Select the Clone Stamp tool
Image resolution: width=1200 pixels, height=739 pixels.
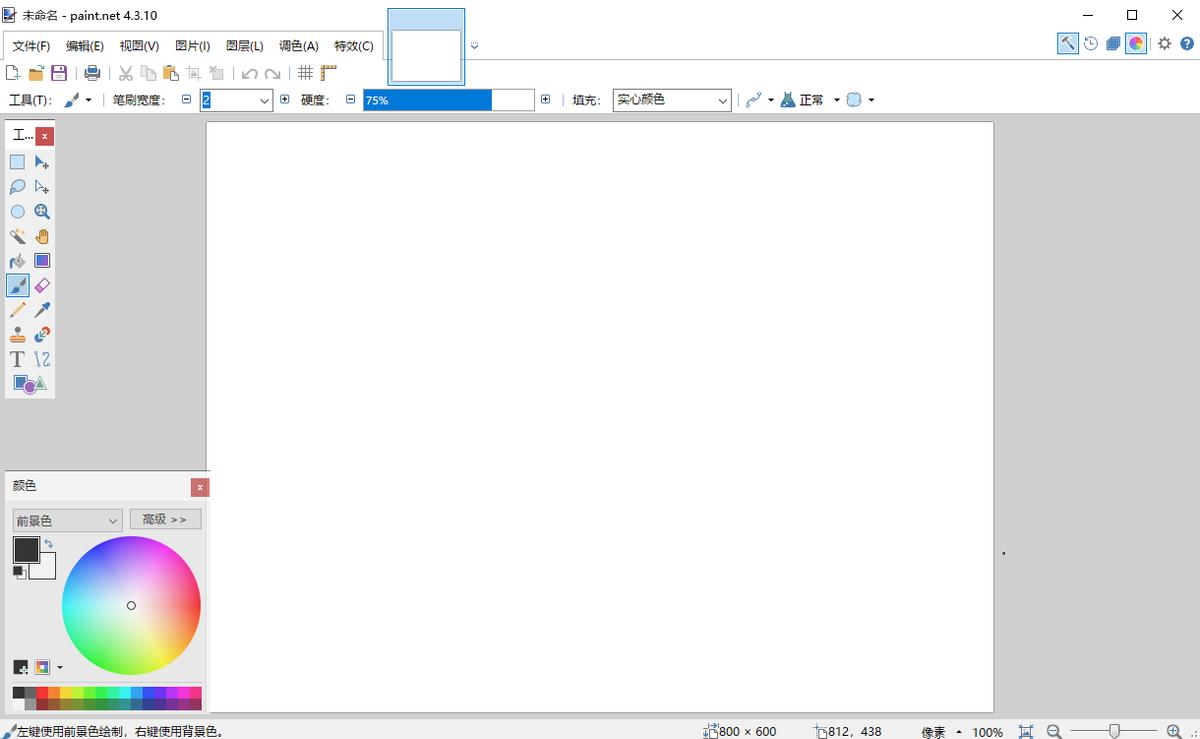[17, 335]
